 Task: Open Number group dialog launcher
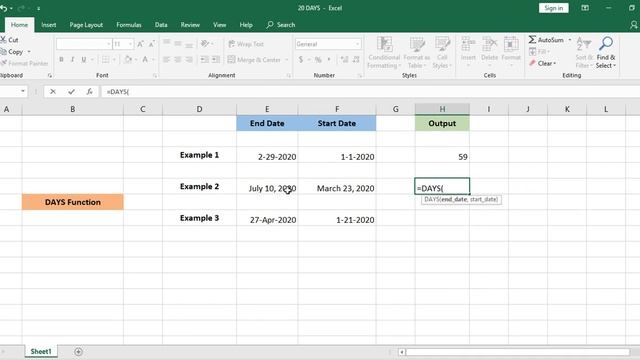(360, 76)
